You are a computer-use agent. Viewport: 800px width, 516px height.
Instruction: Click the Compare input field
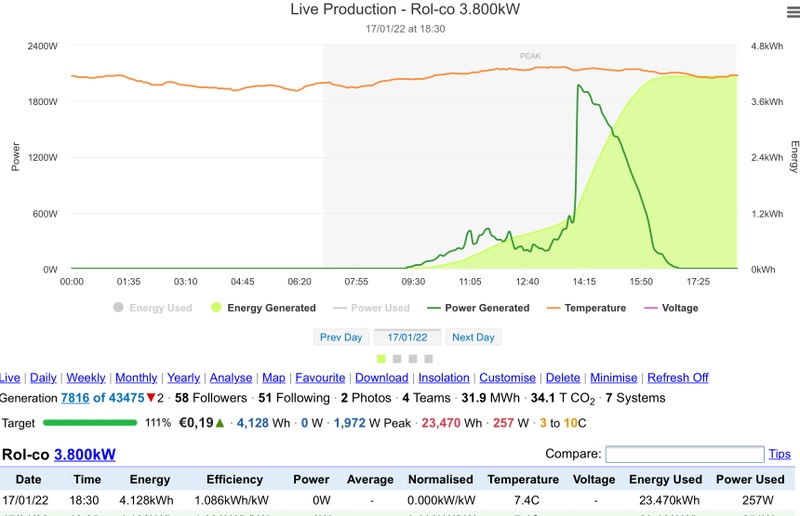[x=684, y=454]
